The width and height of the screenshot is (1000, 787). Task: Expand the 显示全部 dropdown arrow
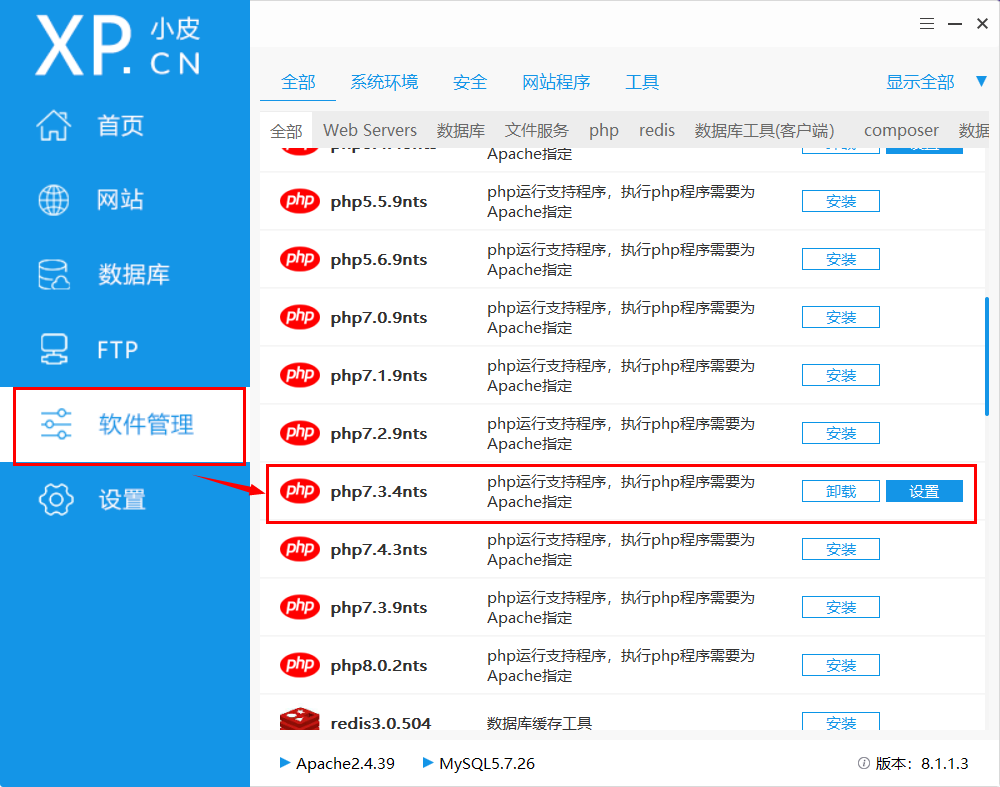982,82
